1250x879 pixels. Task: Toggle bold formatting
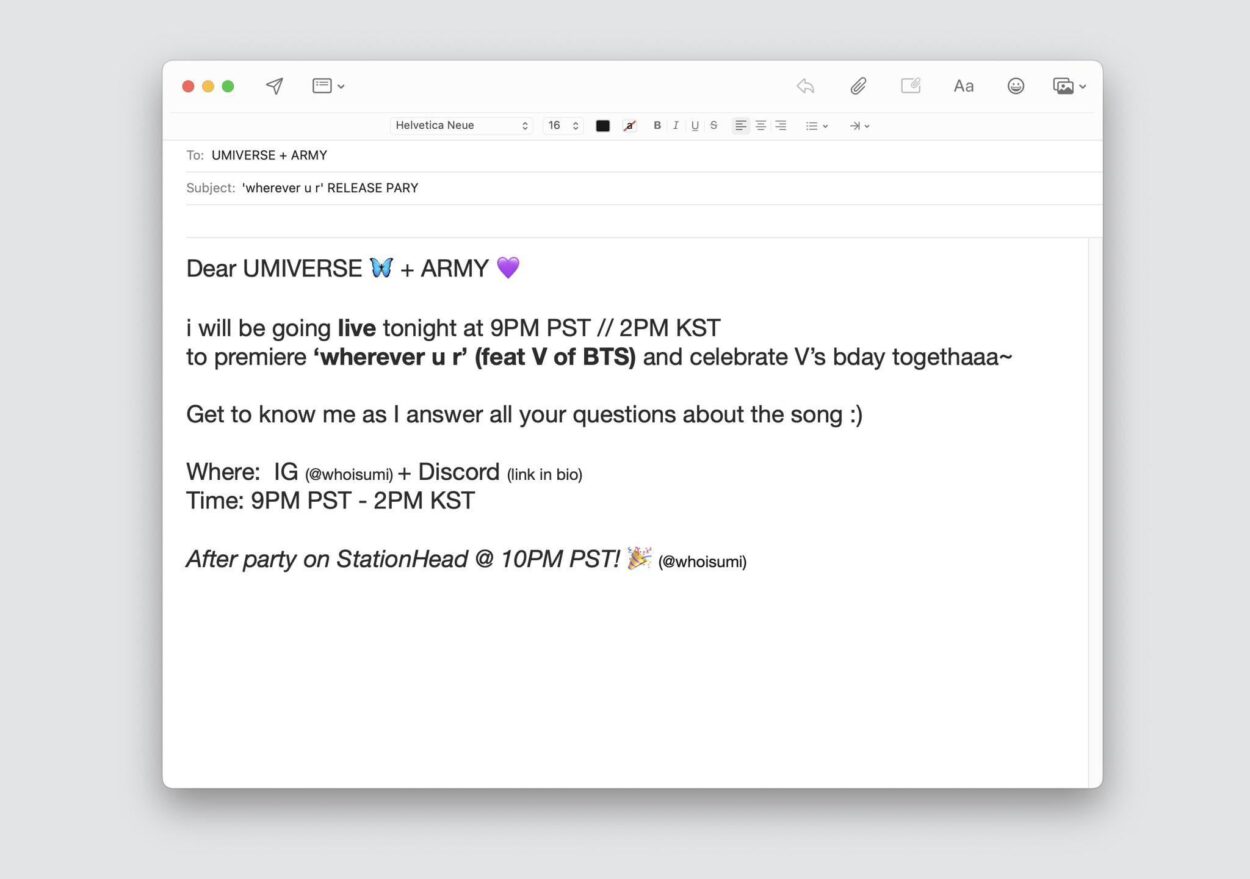(657, 126)
